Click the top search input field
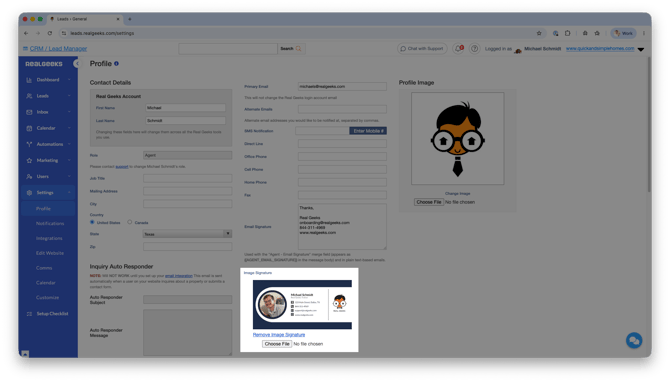Viewport: 670px width, 382px height. (228, 49)
